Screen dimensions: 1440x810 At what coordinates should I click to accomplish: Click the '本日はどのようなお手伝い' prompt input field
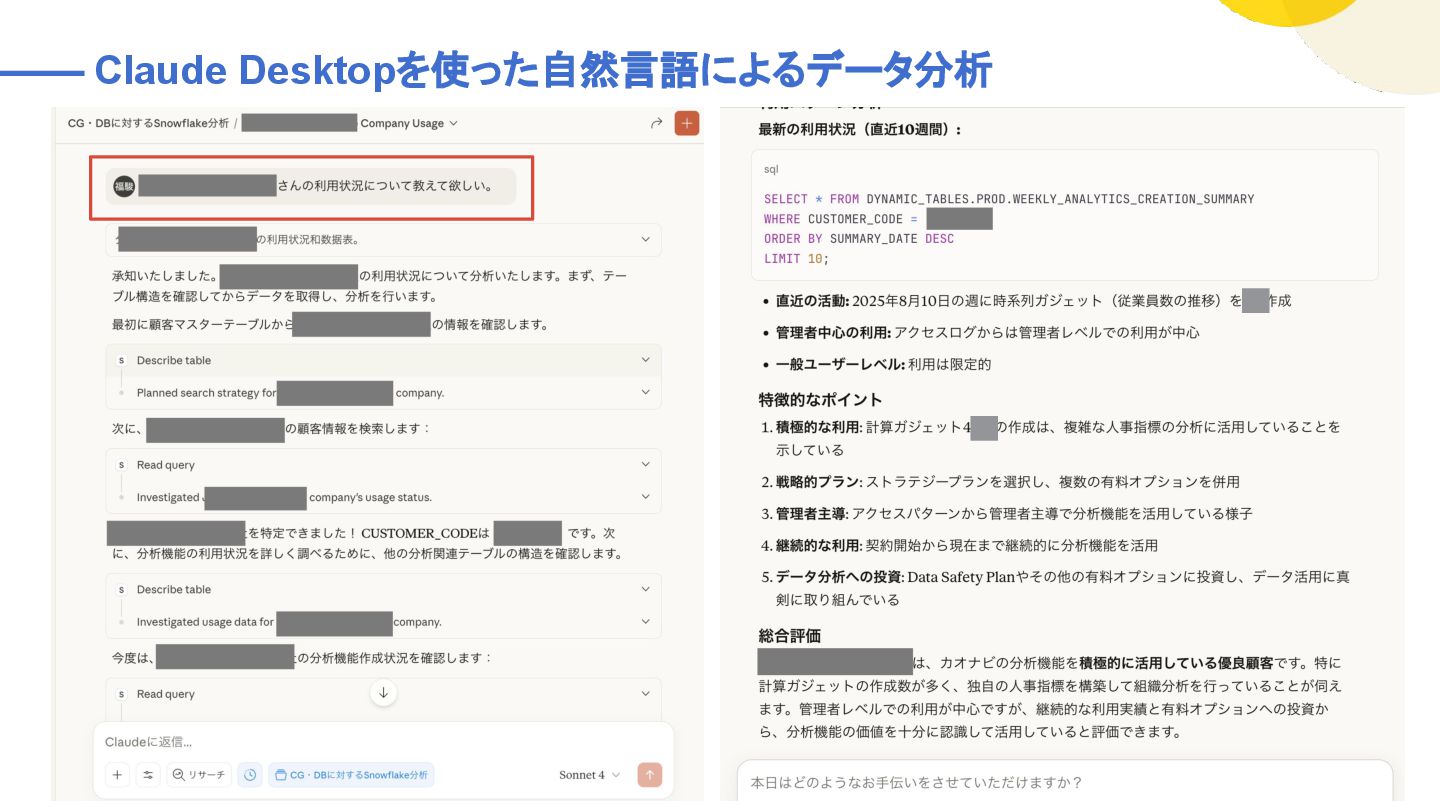pyautogui.click(x=1064, y=783)
